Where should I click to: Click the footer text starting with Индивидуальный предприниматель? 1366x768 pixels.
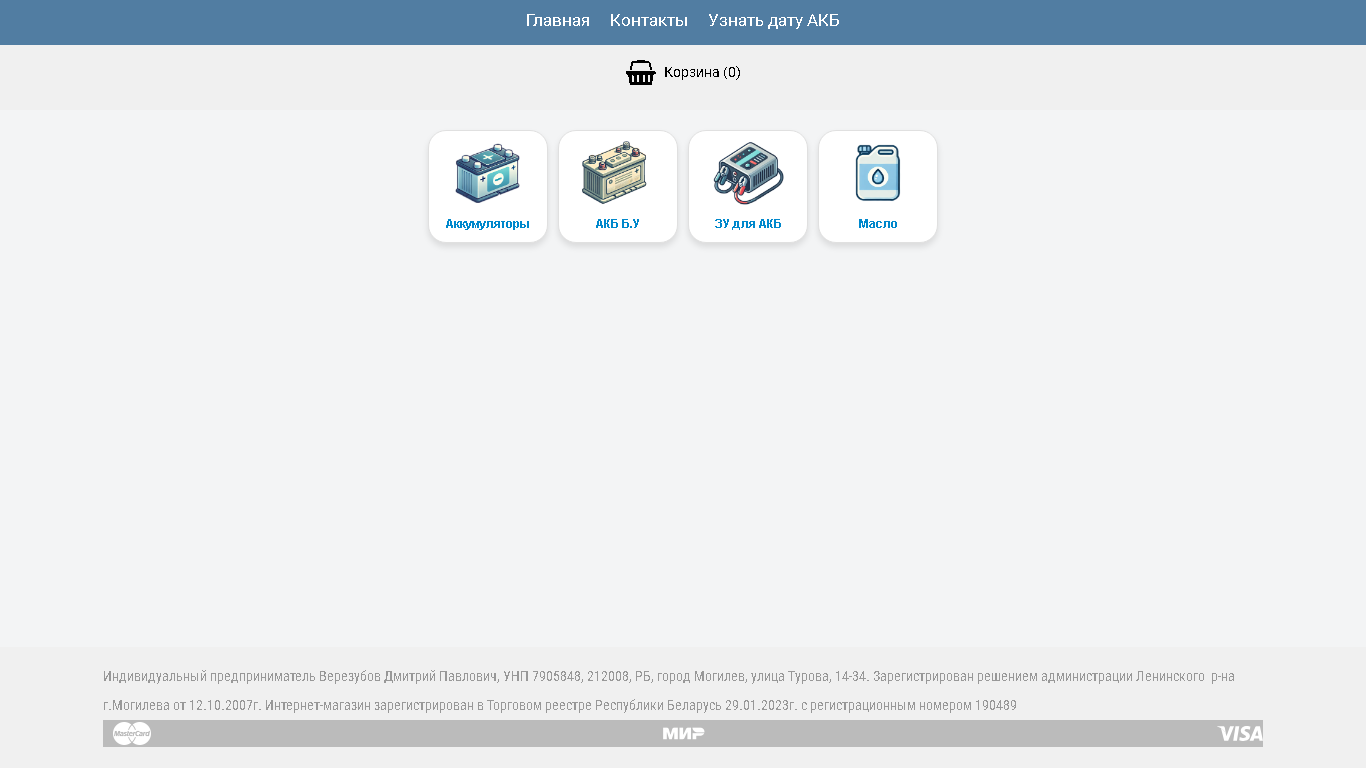[x=669, y=677]
